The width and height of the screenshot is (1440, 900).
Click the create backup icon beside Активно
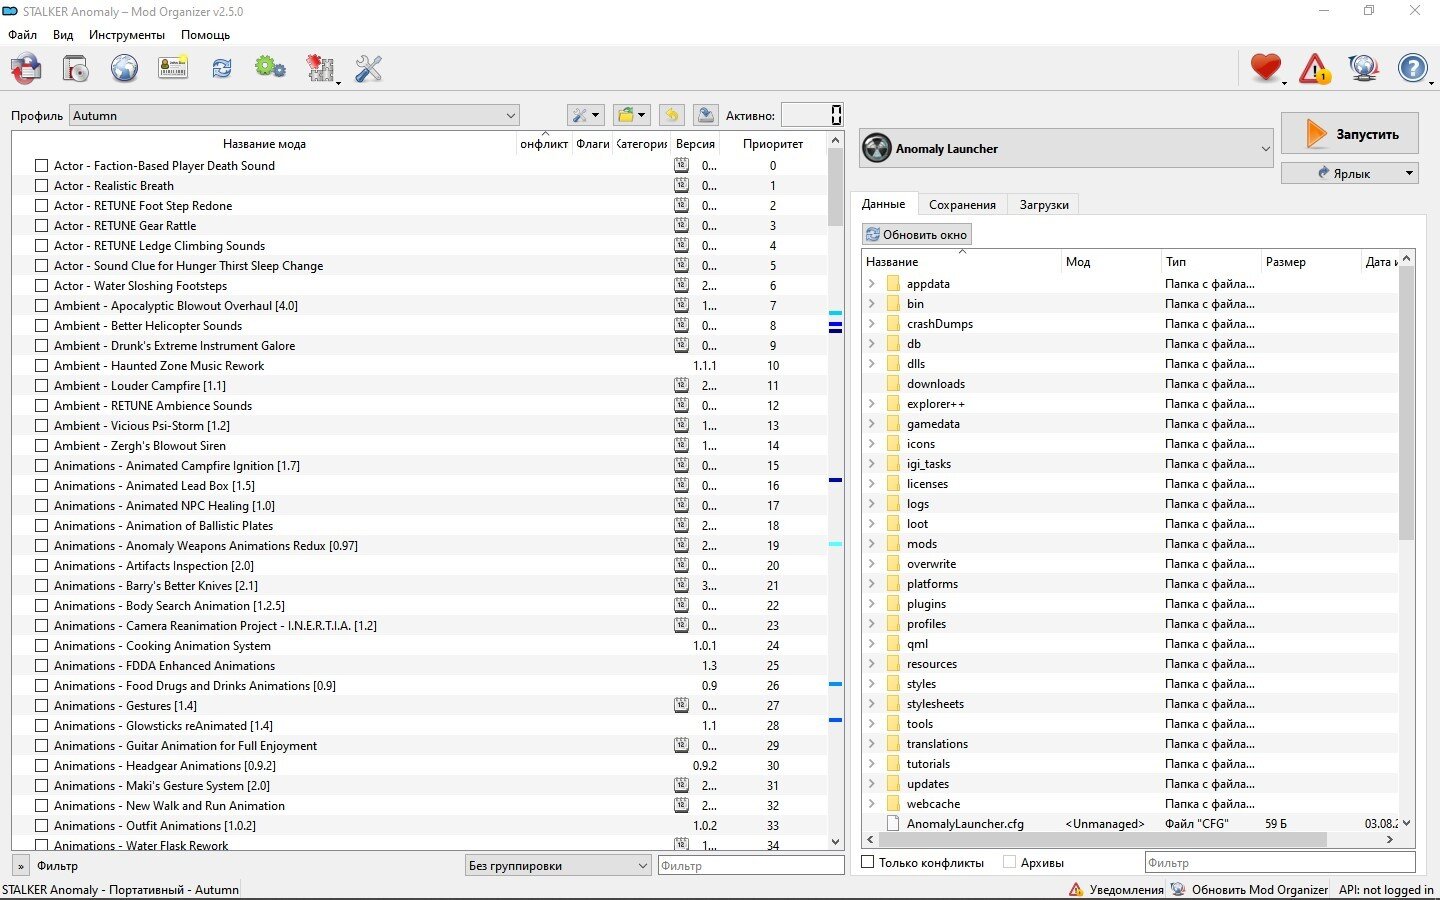[705, 115]
